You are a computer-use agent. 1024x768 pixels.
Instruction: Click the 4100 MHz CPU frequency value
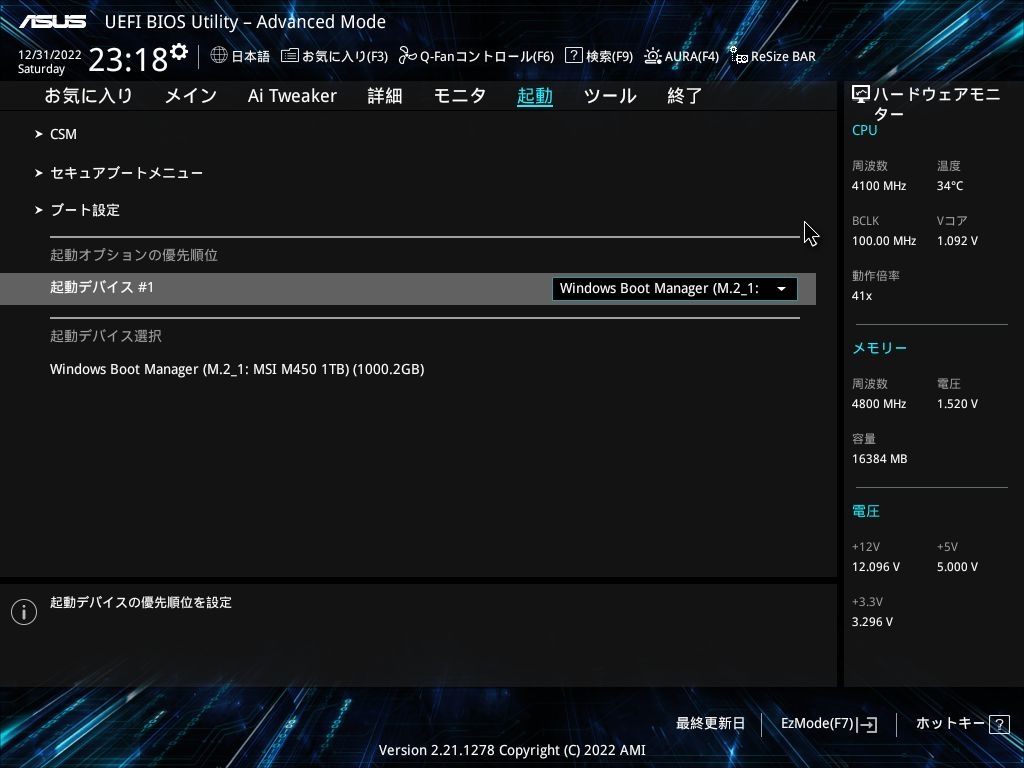[x=878, y=186]
